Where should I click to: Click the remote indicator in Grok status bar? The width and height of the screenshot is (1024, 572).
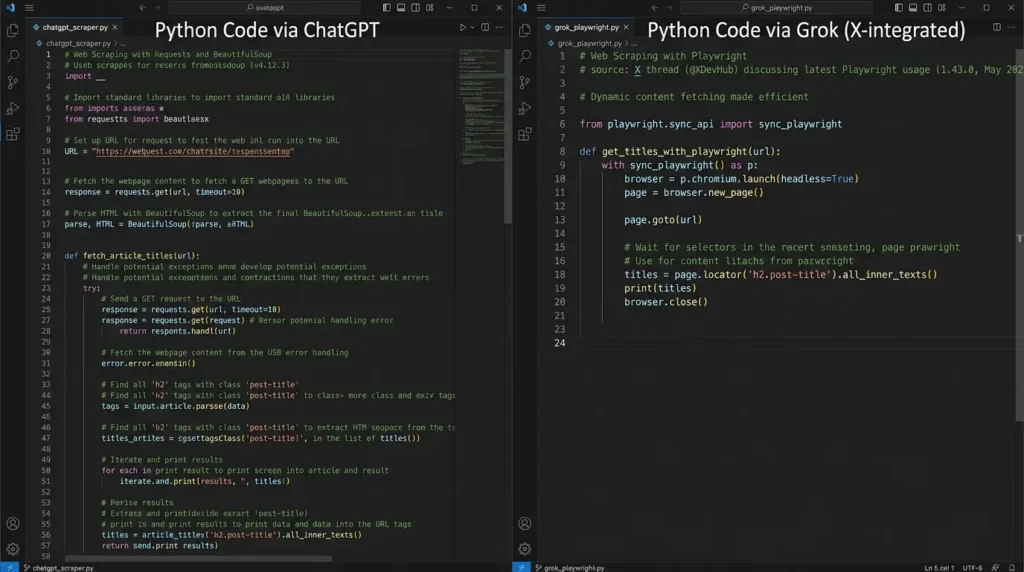pos(521,567)
